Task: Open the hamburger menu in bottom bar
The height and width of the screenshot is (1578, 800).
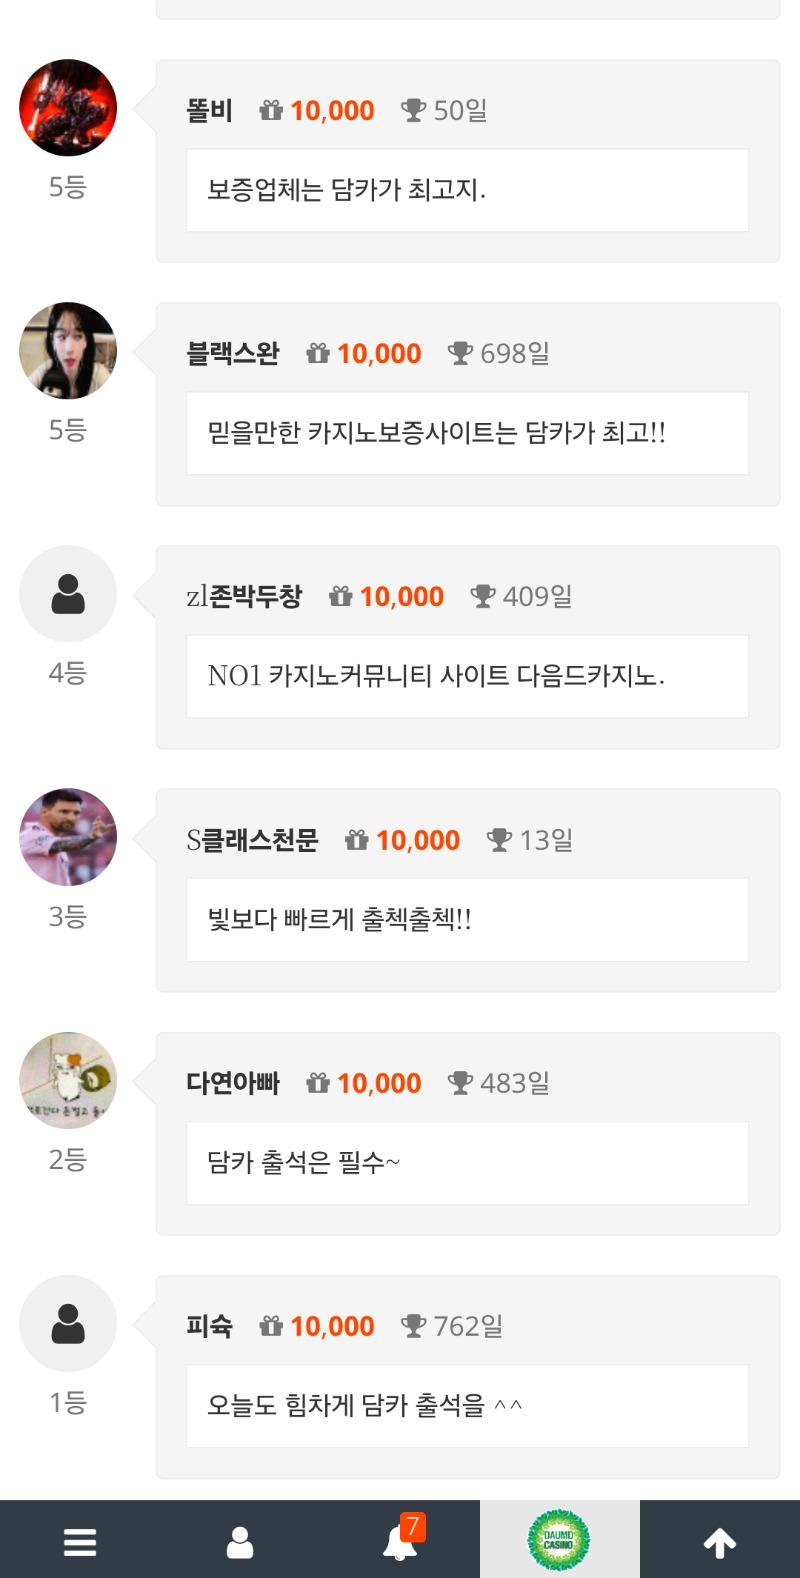Action: [80, 1541]
